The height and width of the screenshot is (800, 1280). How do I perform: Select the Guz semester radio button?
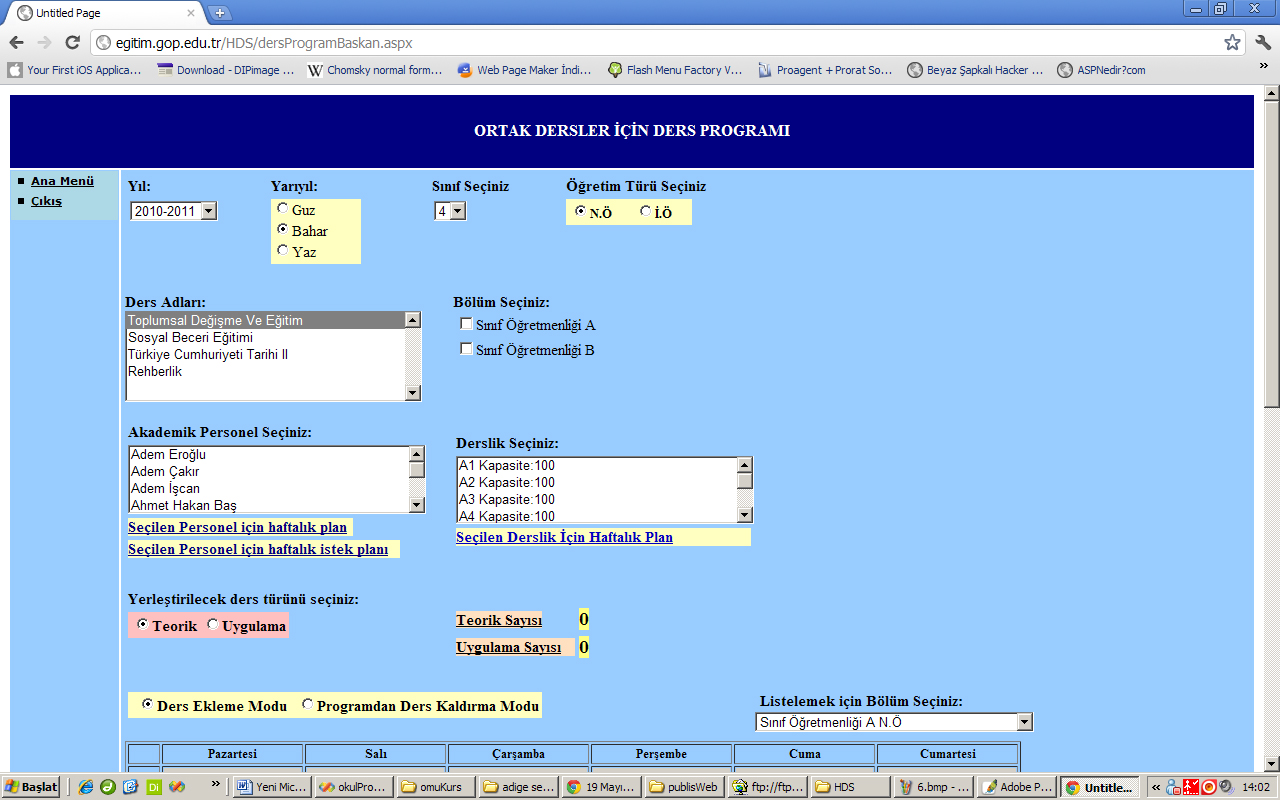click(x=283, y=209)
